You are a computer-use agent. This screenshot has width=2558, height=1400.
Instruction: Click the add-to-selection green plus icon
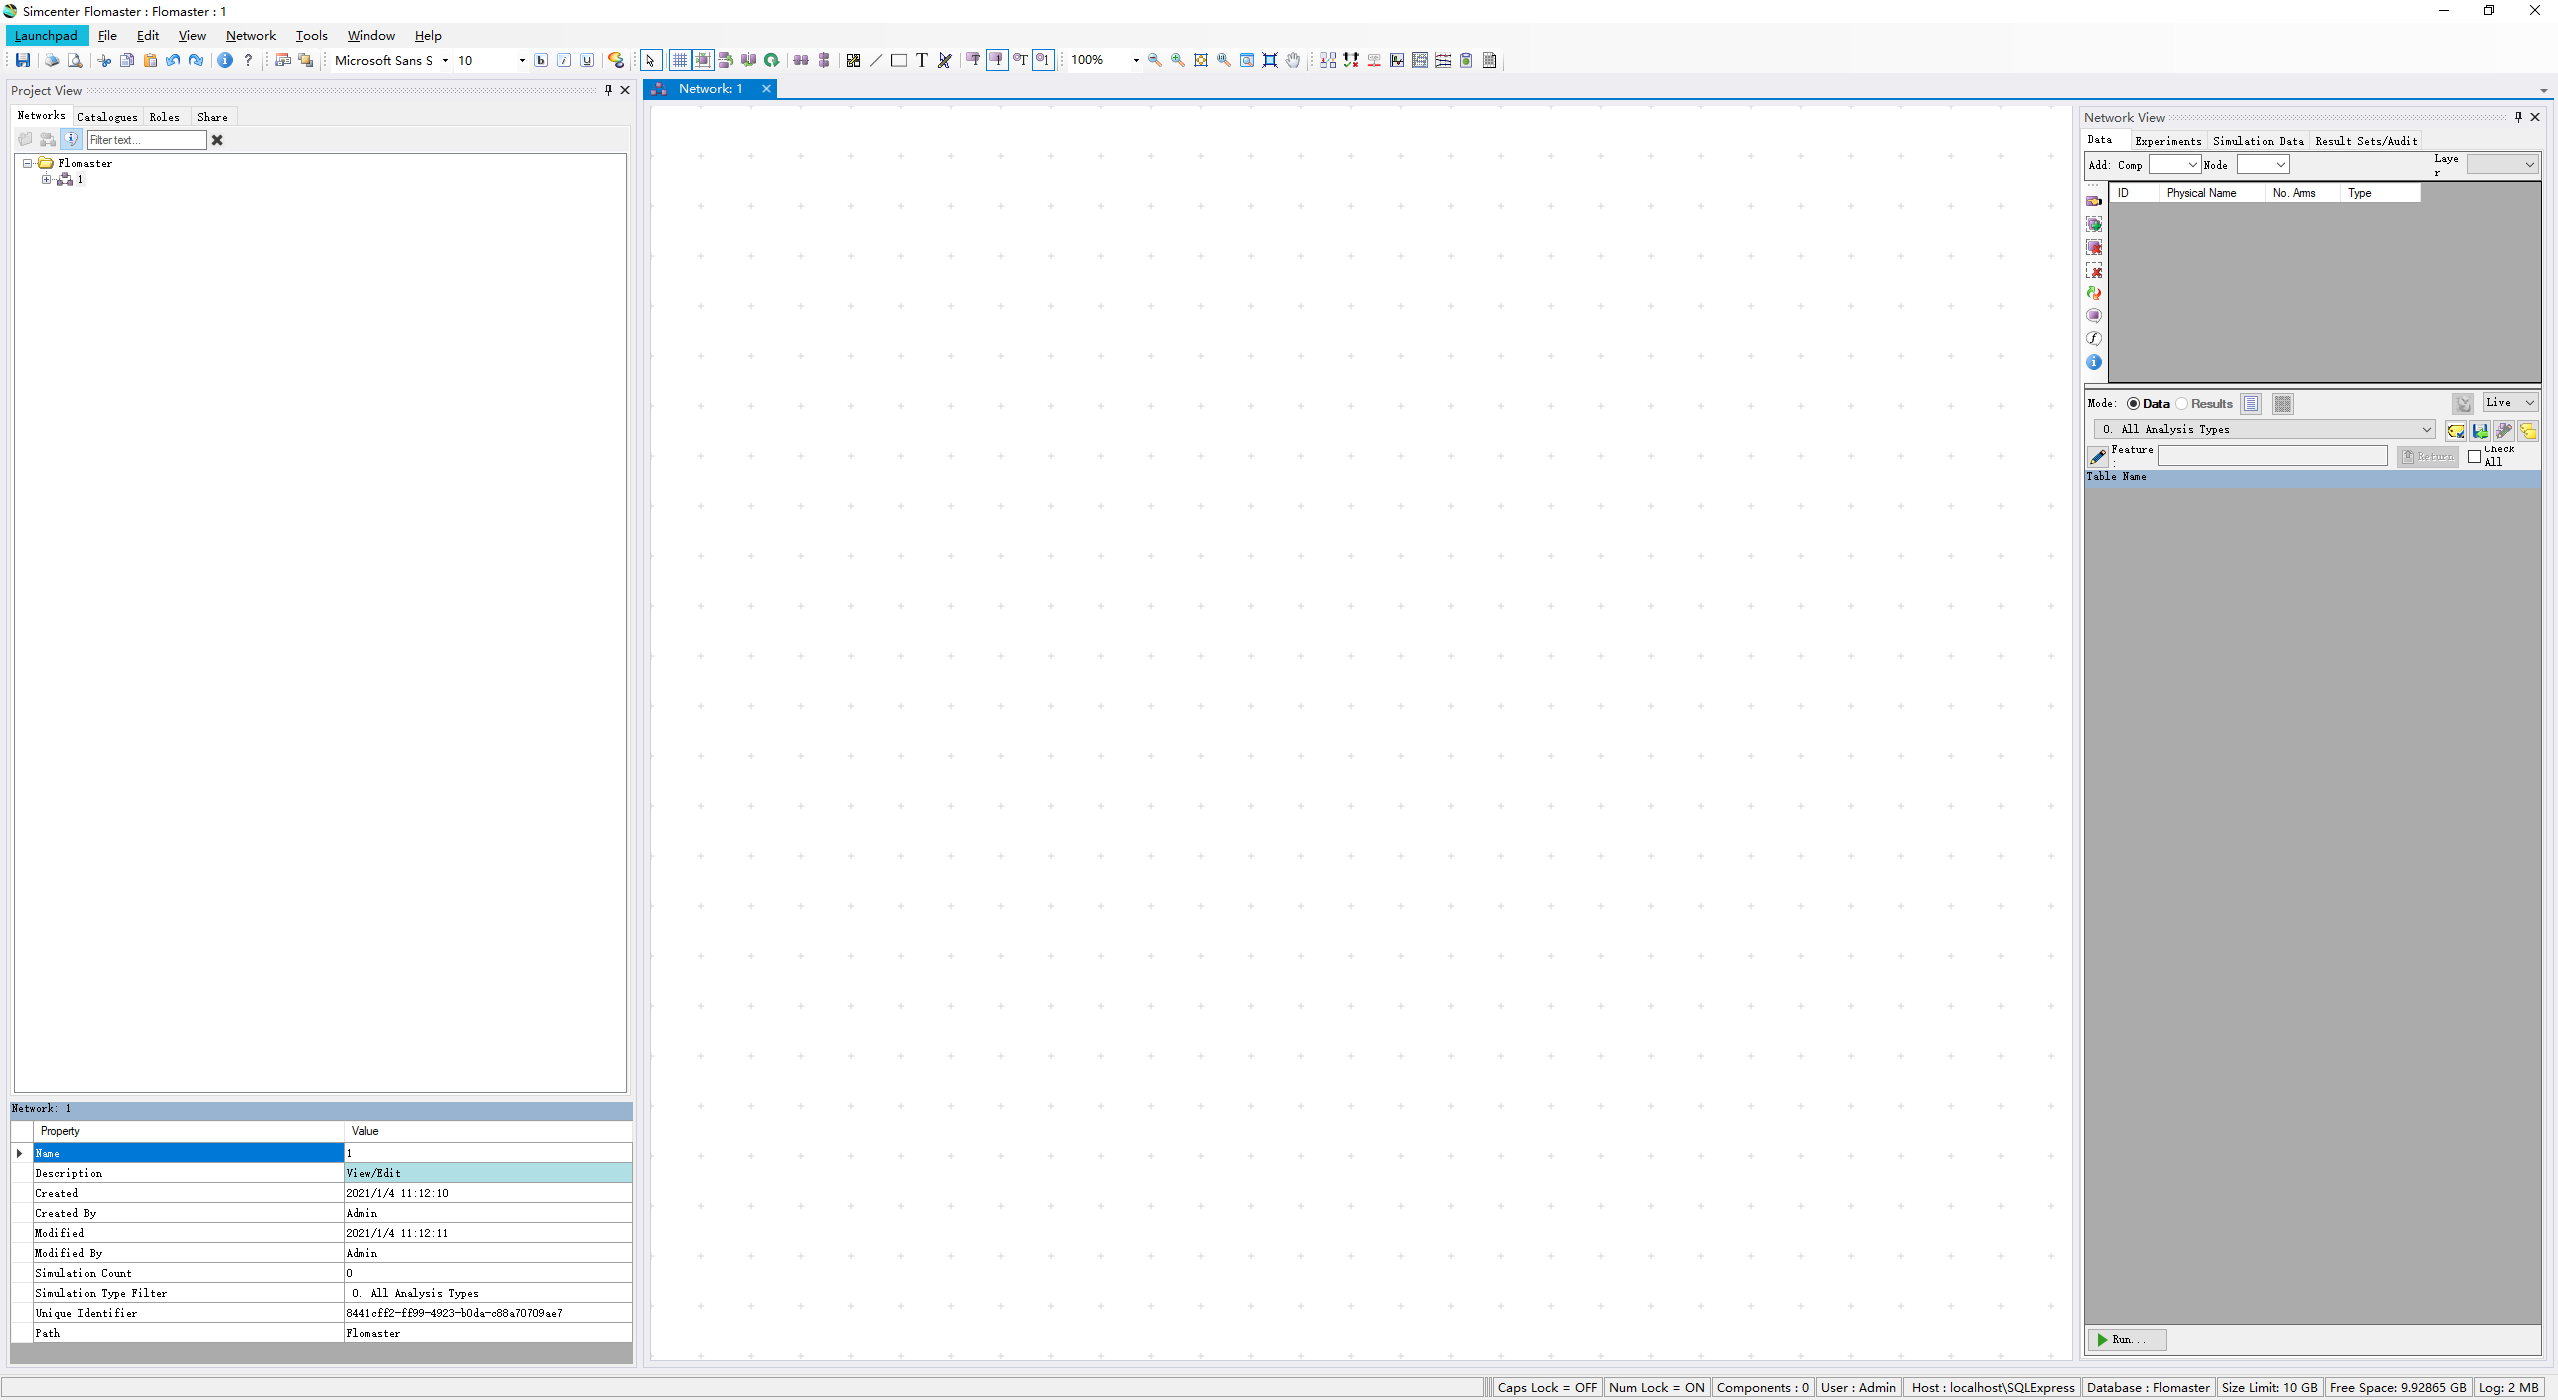(x=2094, y=224)
